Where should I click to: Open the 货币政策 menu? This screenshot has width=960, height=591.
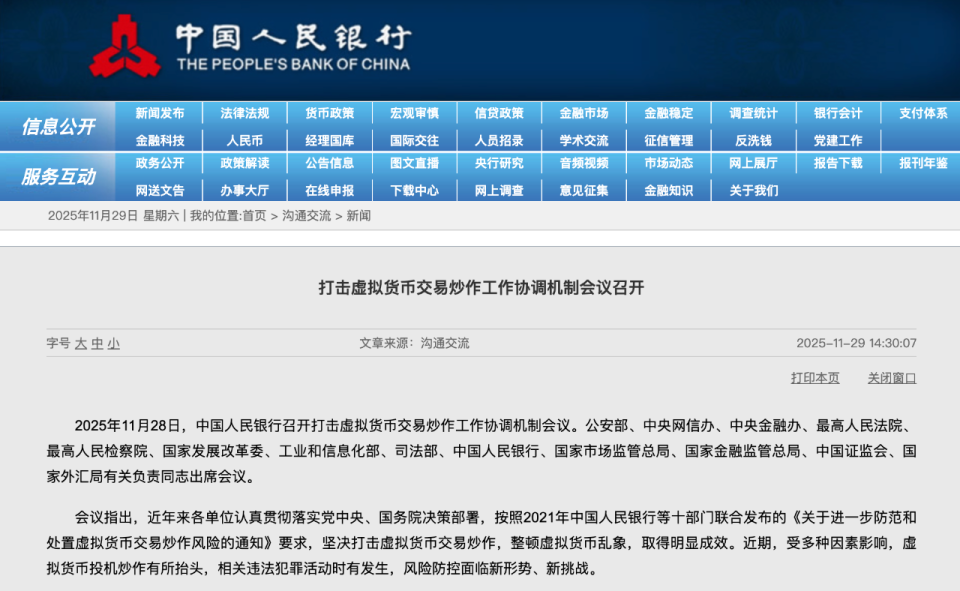point(329,112)
